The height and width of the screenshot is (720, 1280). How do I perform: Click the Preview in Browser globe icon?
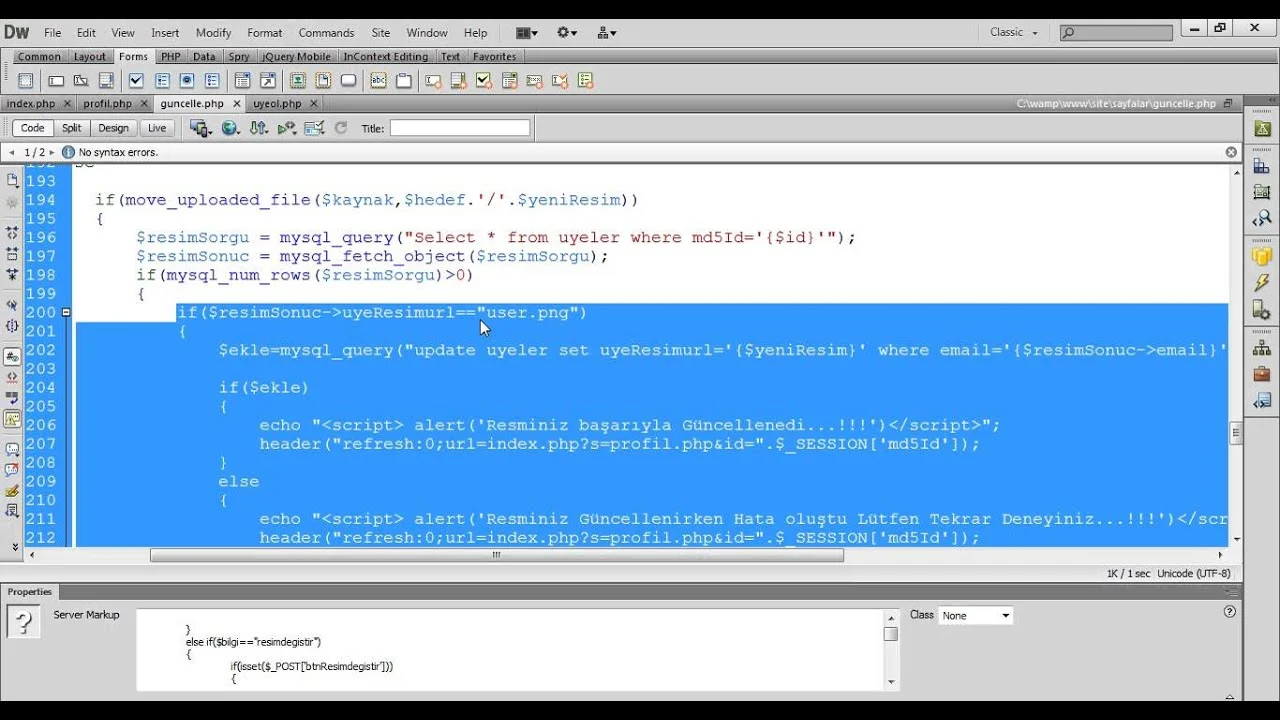(x=230, y=128)
